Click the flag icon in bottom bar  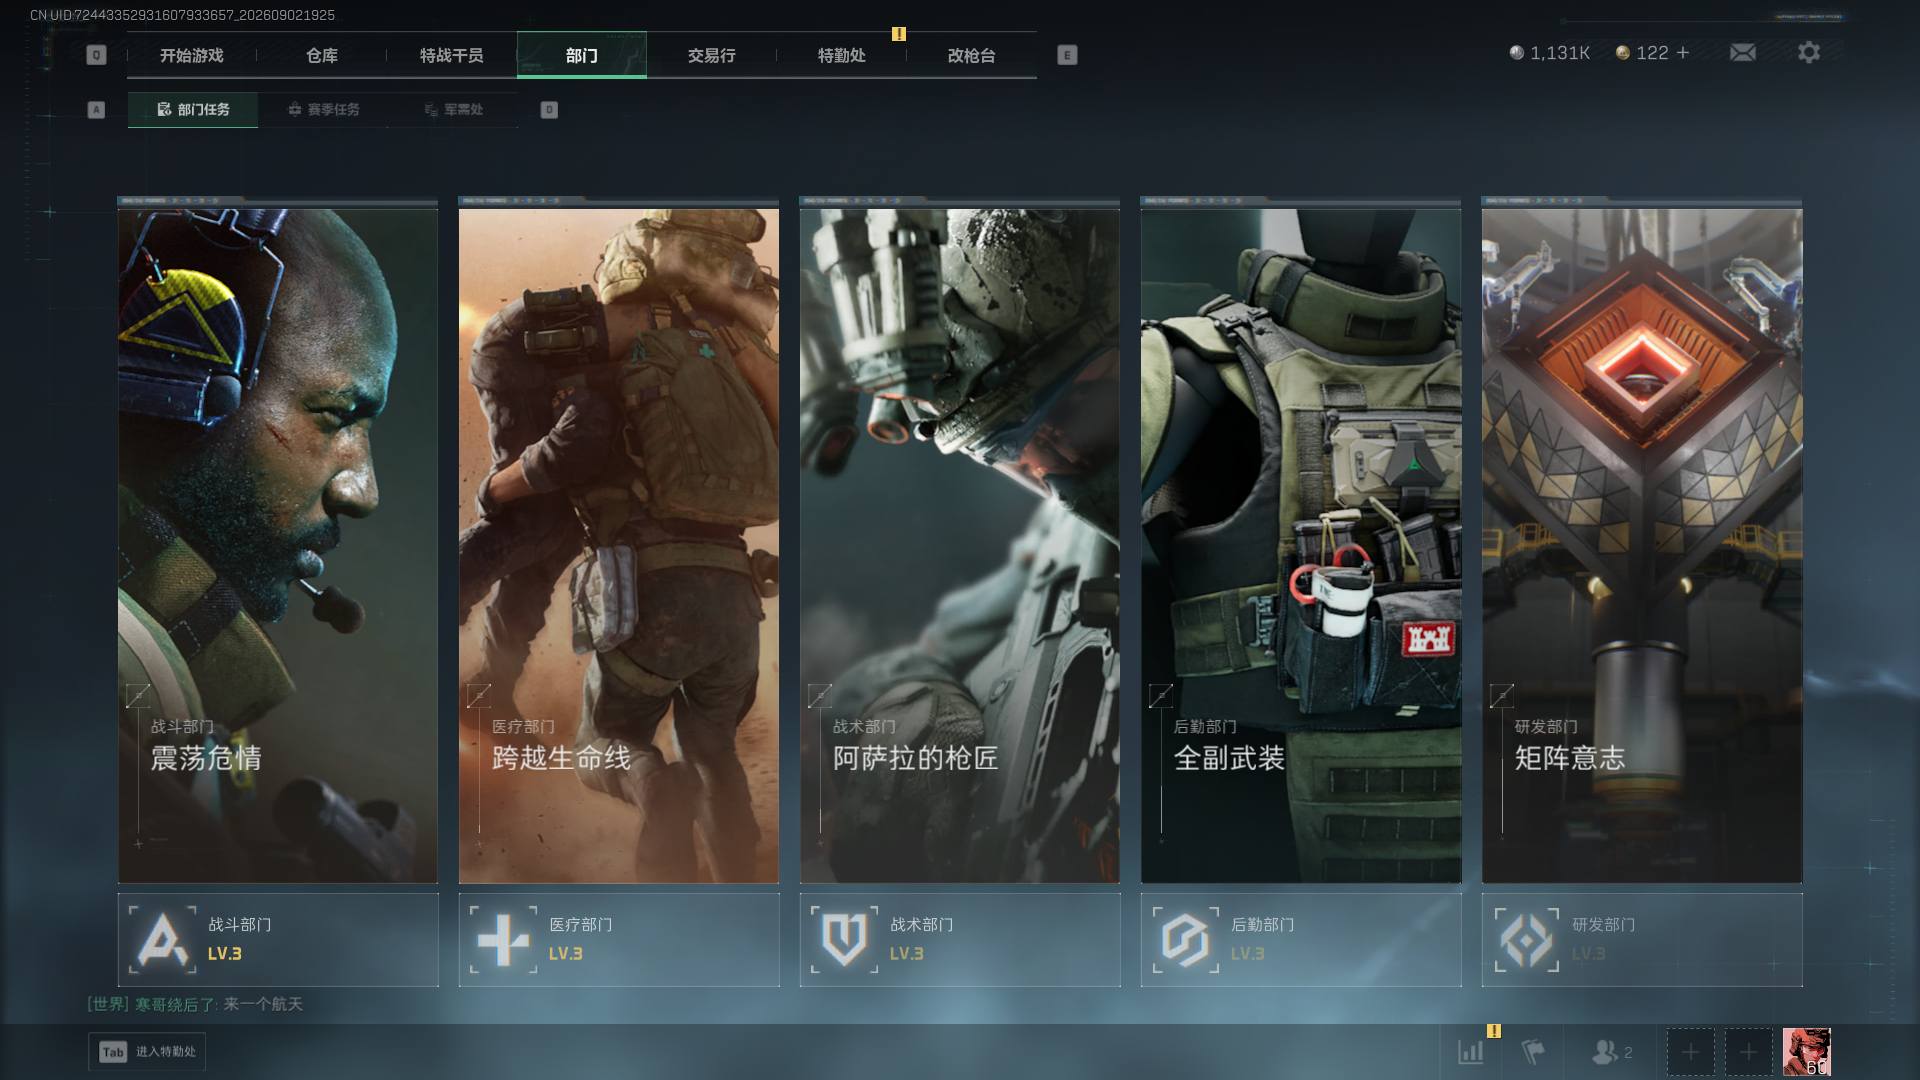pos(1533,1052)
